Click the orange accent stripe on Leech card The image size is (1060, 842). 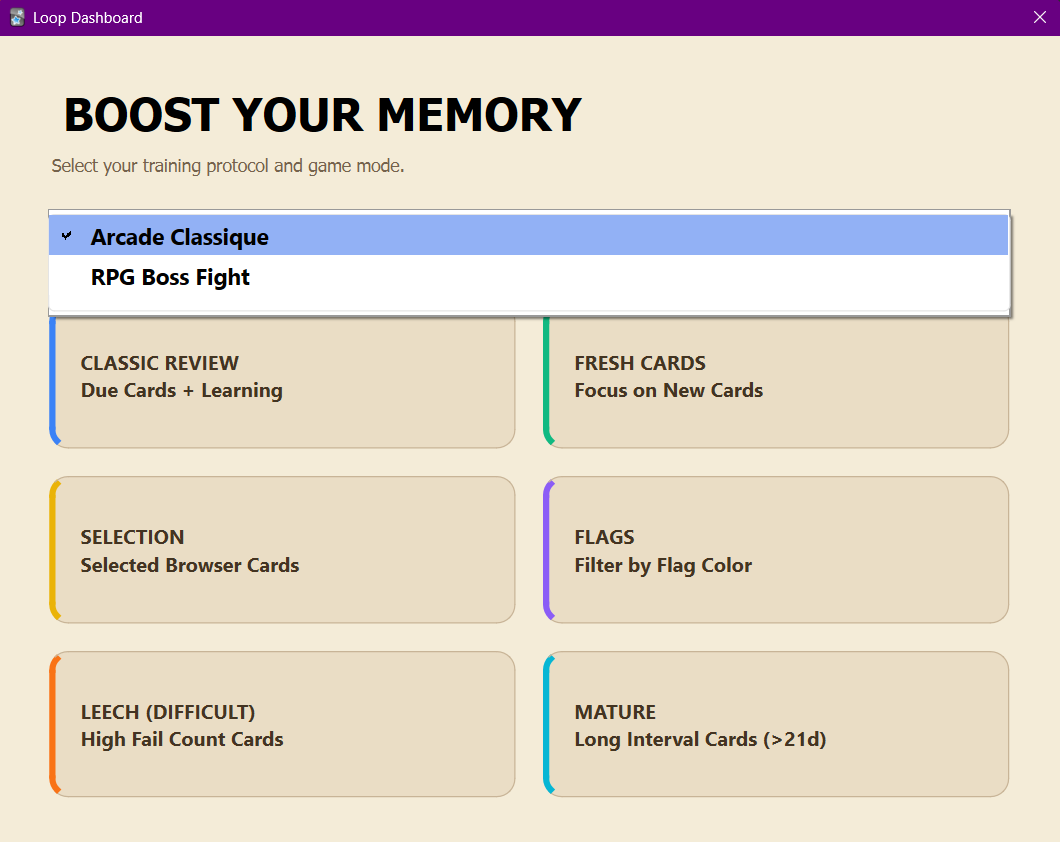pyautogui.click(x=52, y=724)
